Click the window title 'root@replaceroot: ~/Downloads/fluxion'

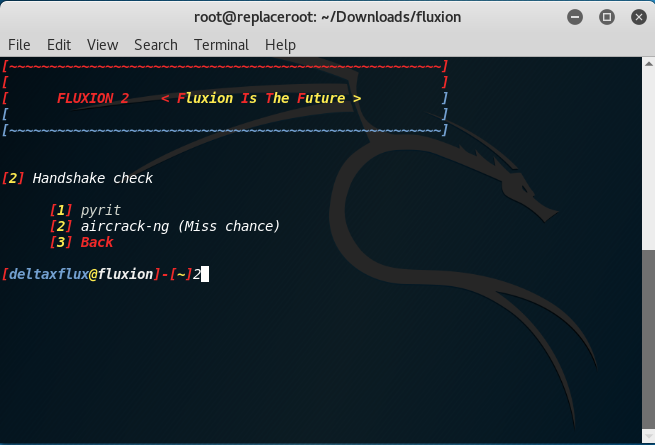(328, 17)
